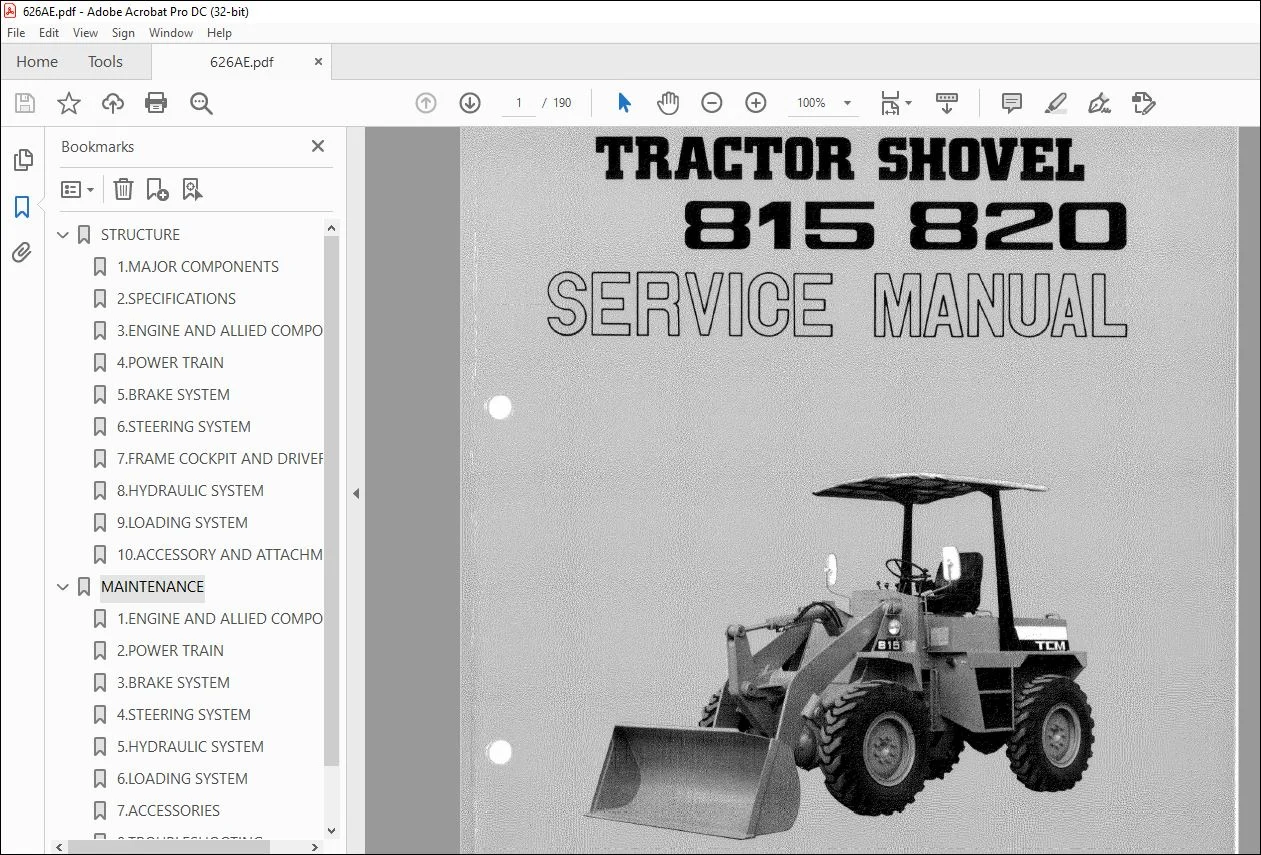The height and width of the screenshot is (855, 1261).
Task: Print the document using printer icon
Action: click(156, 103)
